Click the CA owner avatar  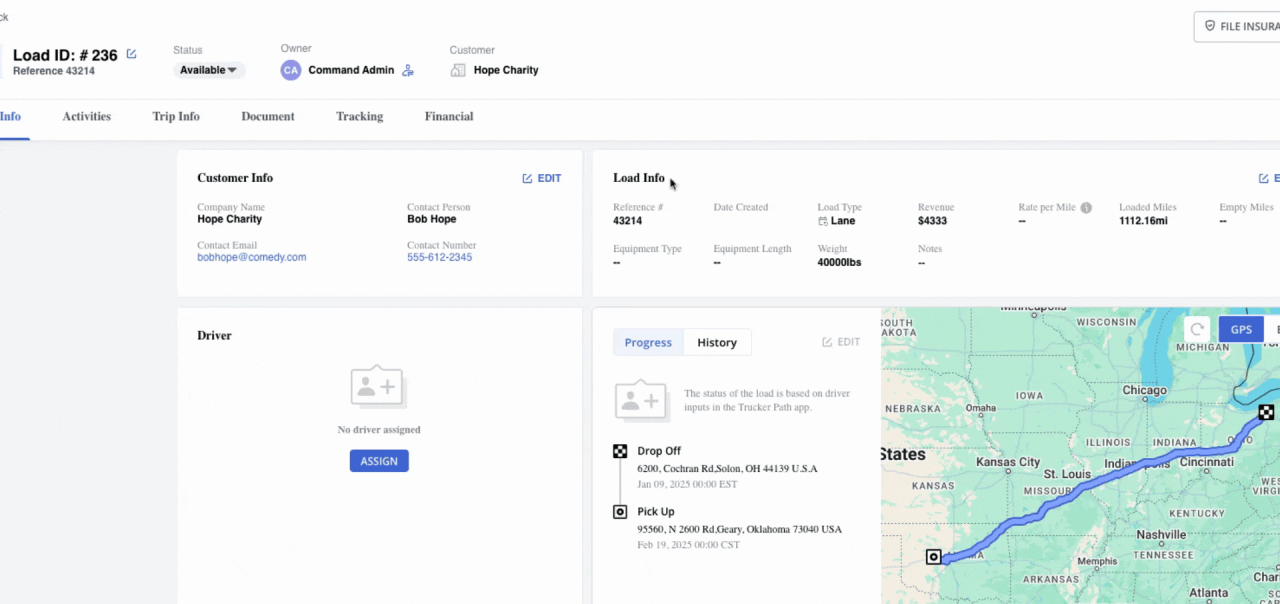click(290, 70)
